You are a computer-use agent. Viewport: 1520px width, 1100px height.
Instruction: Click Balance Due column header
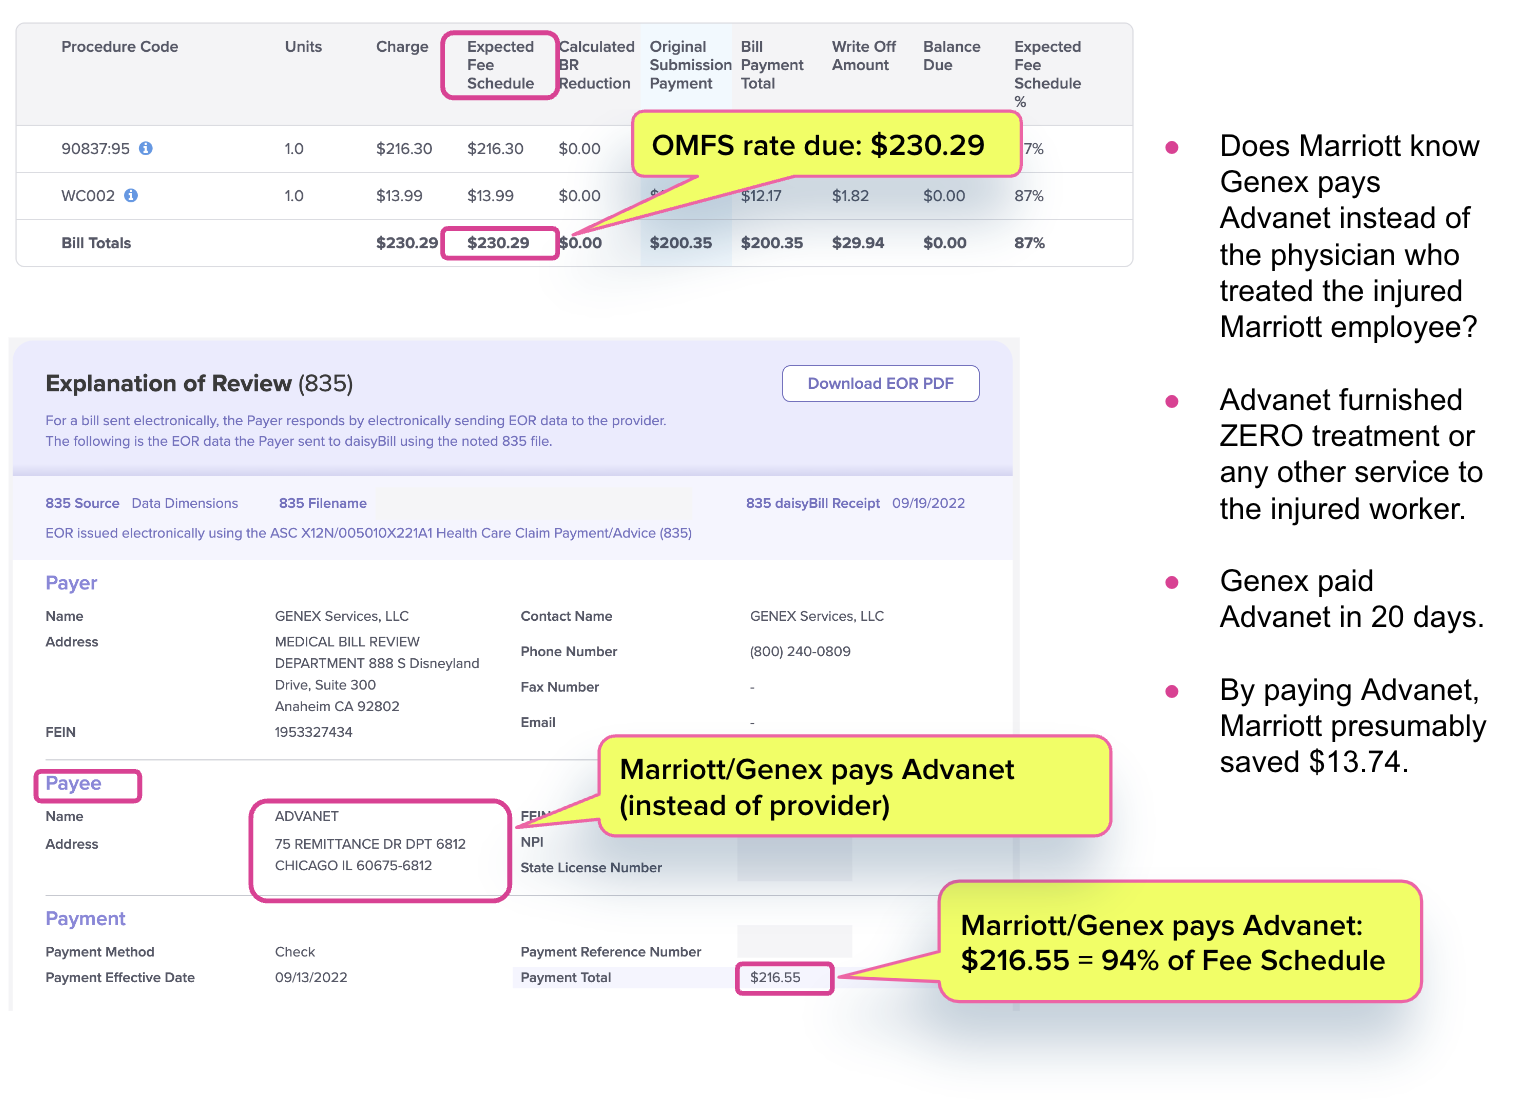952,56
